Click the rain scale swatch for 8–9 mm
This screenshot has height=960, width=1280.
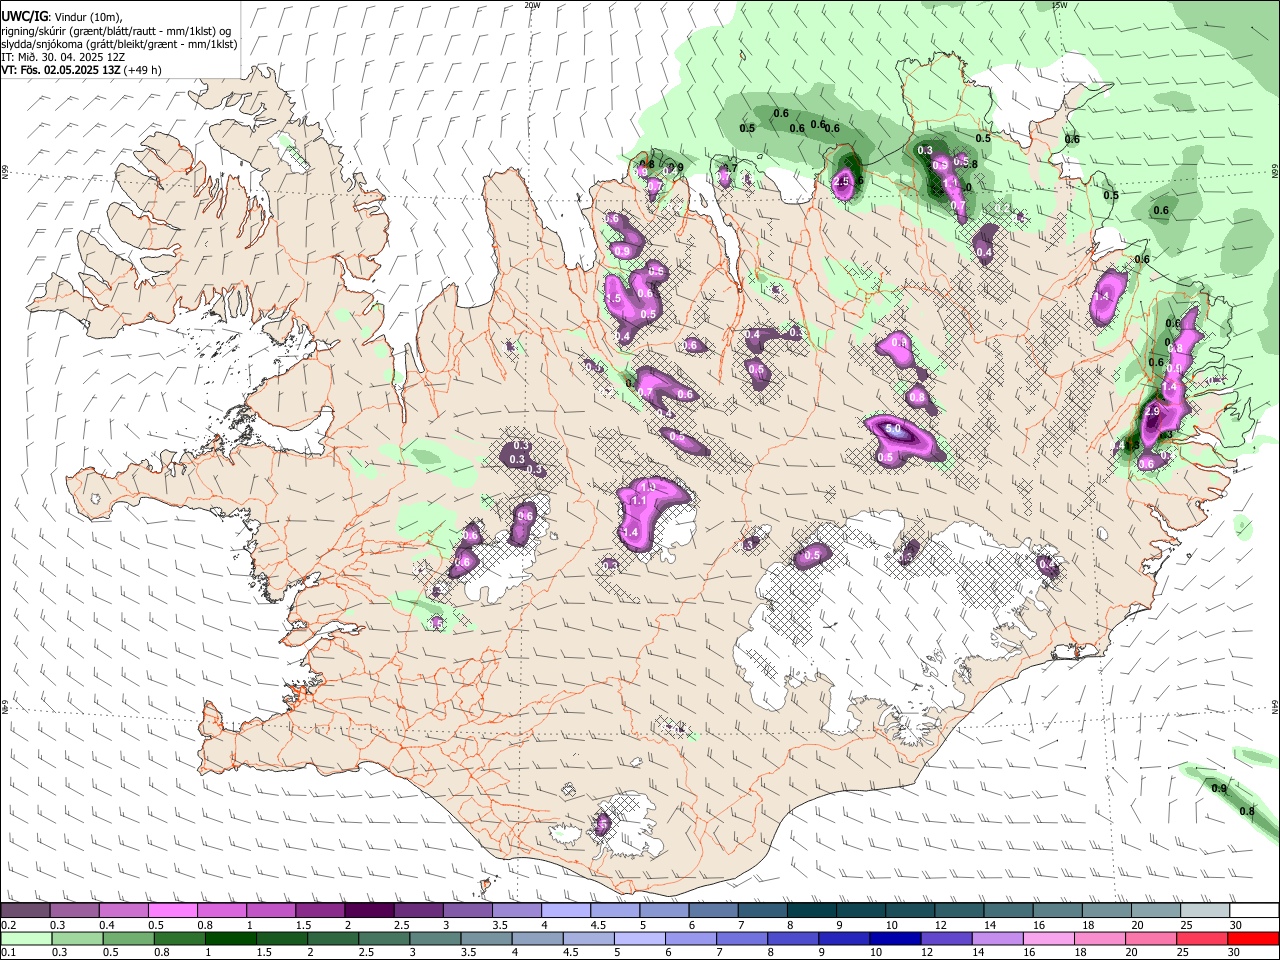[x=794, y=939]
